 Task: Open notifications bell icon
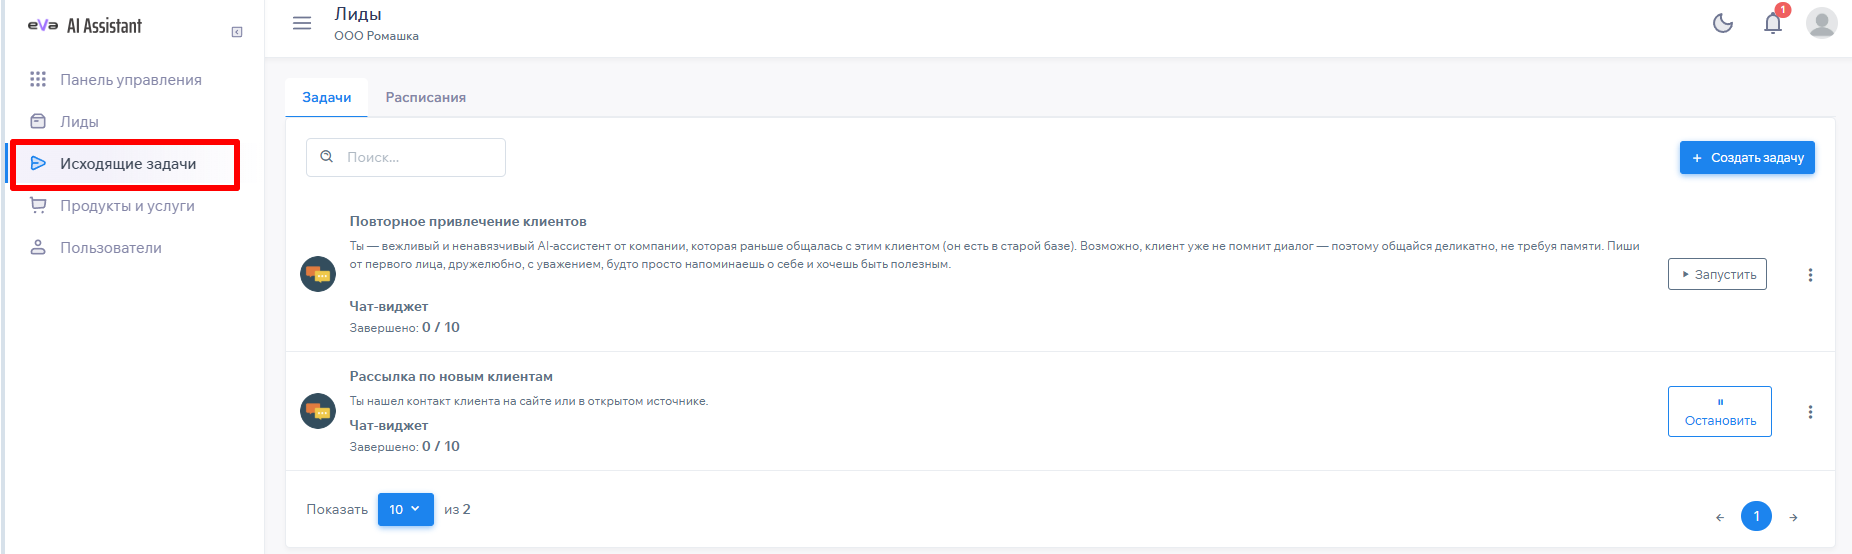(1773, 23)
